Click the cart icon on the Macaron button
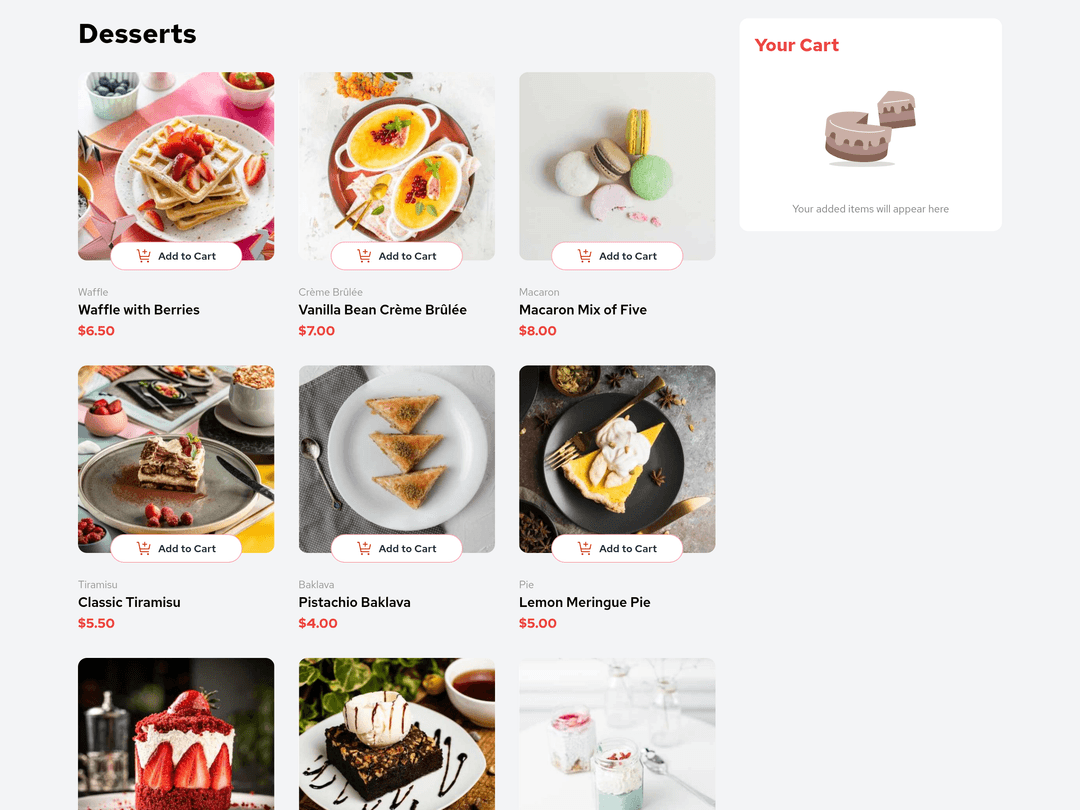This screenshot has width=1080, height=810. point(584,256)
